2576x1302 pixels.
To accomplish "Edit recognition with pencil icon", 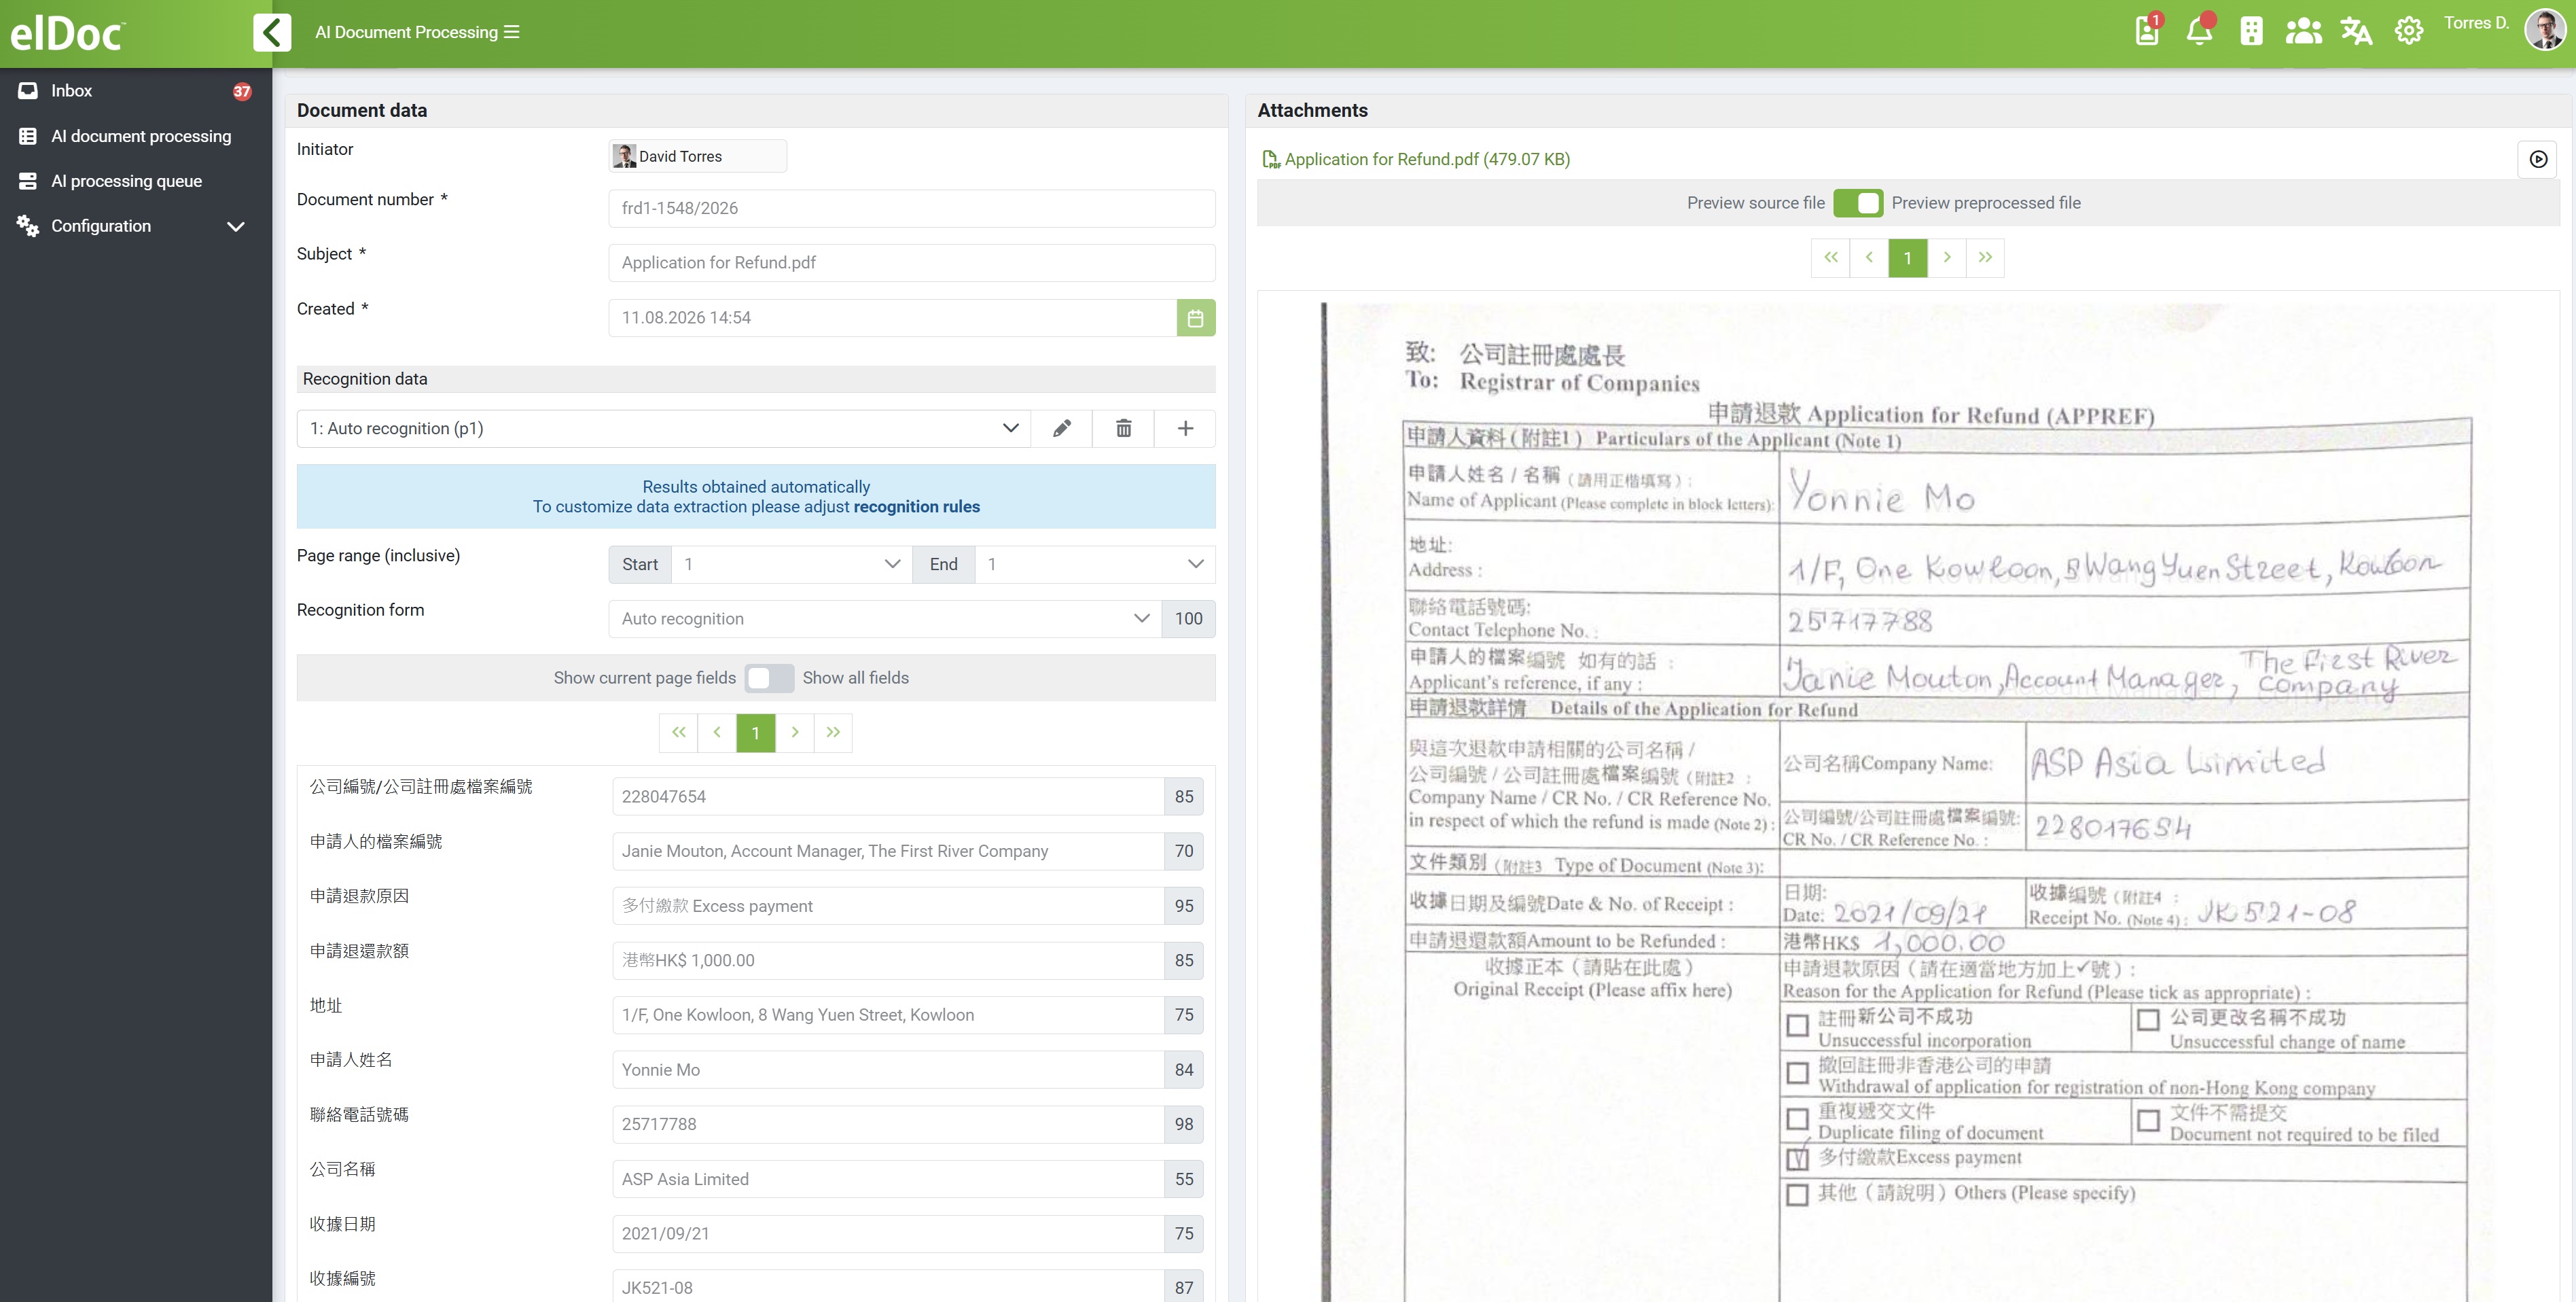I will (1062, 428).
